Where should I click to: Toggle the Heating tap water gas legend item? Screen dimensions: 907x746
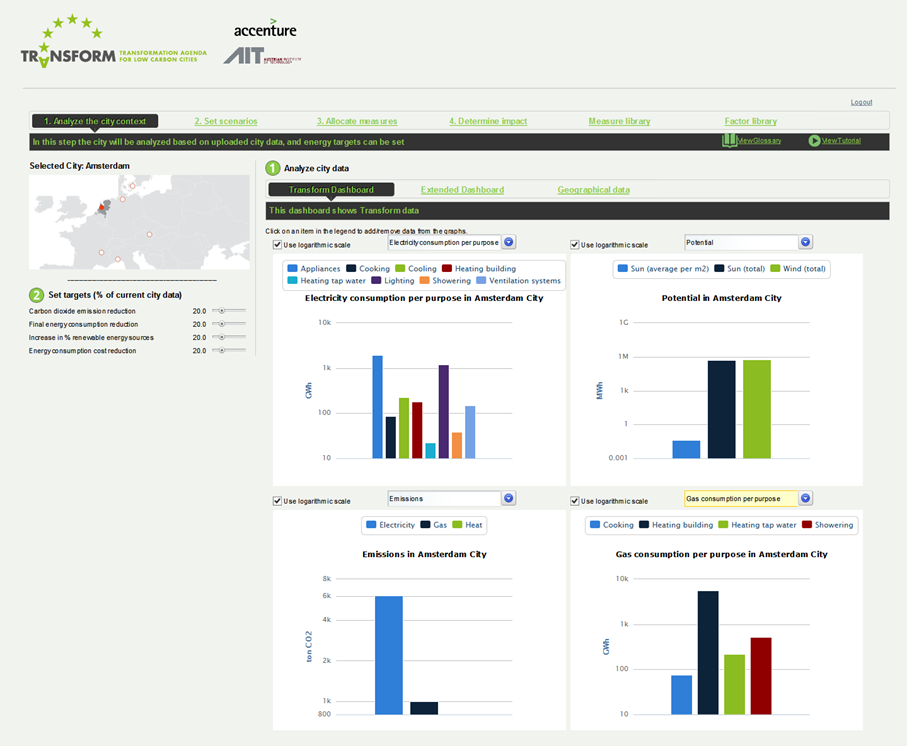point(757,524)
